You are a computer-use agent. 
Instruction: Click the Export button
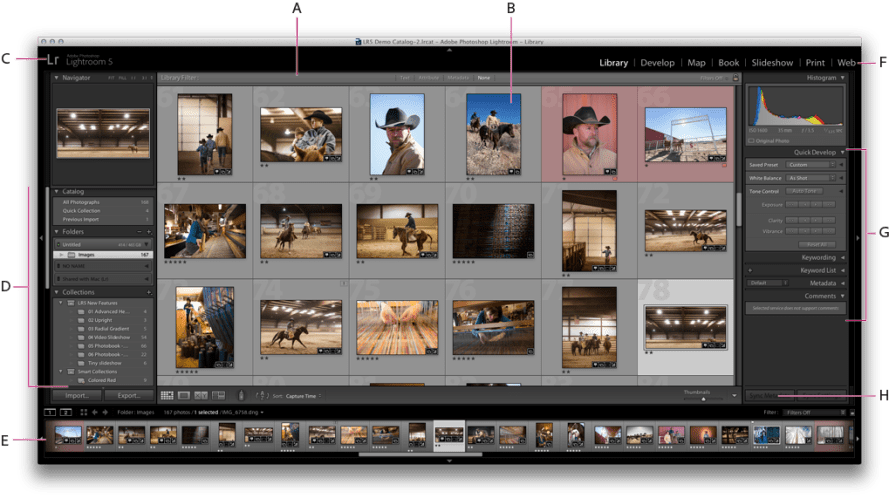(128, 395)
